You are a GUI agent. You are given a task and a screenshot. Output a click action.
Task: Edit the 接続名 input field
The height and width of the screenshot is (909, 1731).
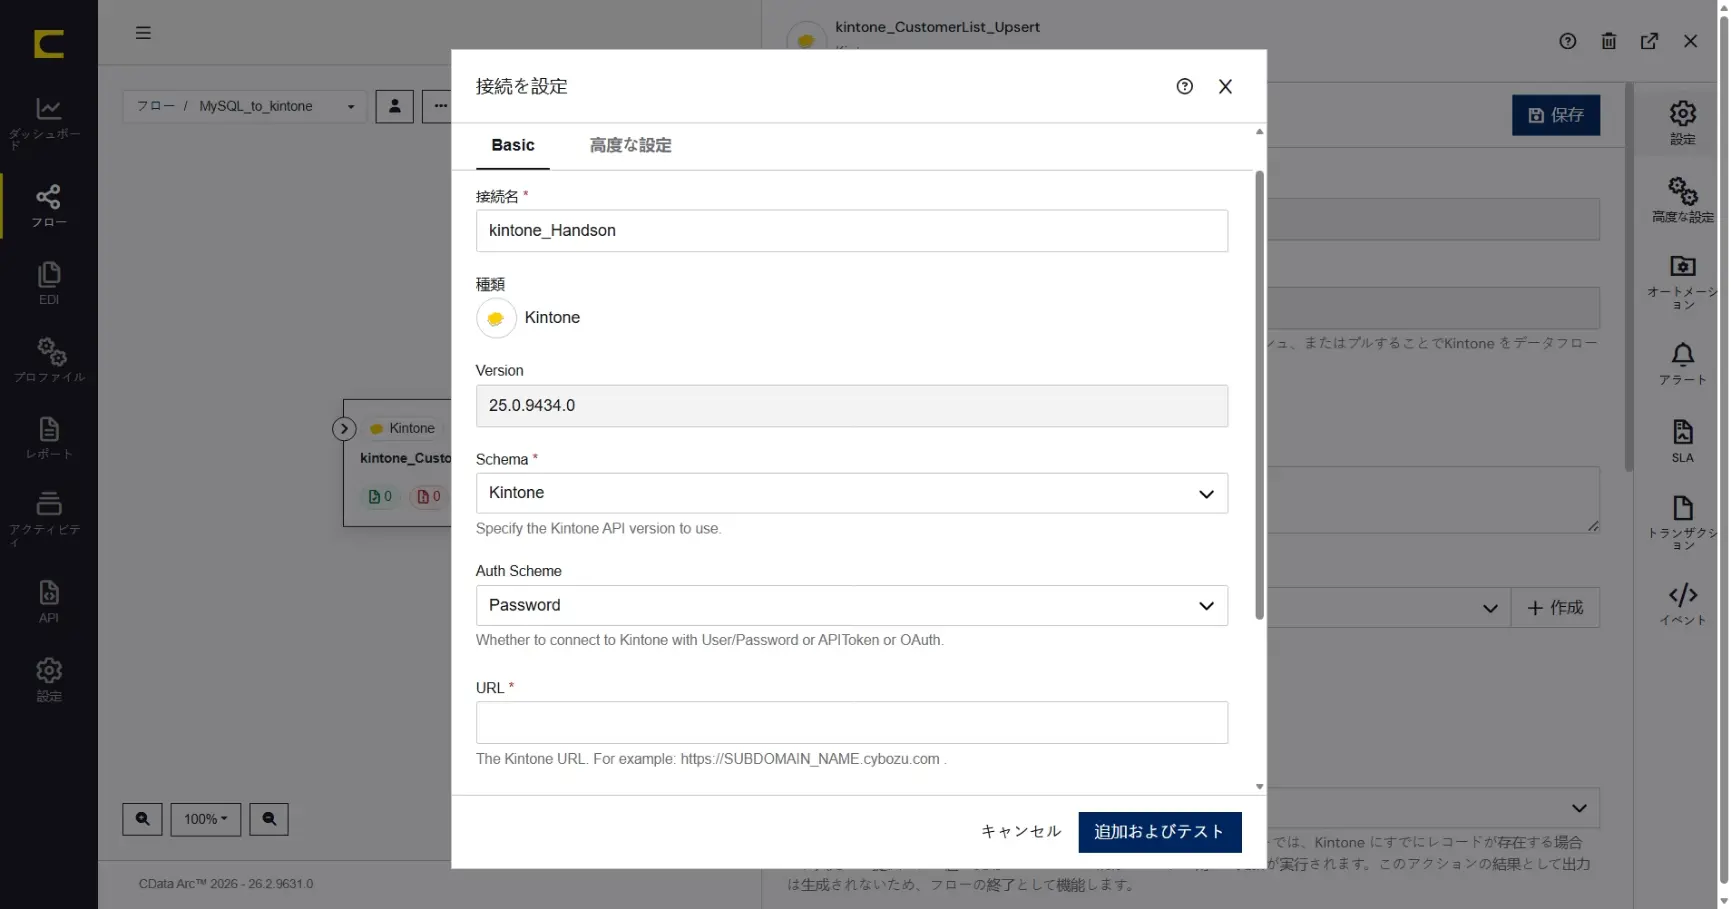click(x=852, y=231)
